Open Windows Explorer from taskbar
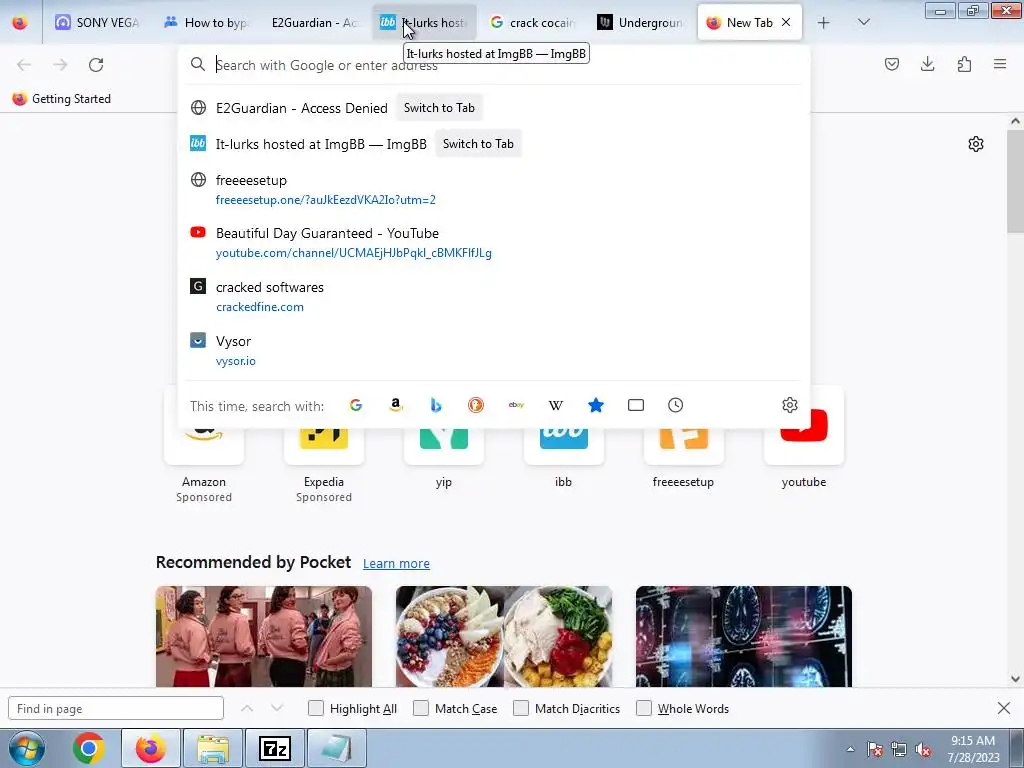This screenshot has height=768, width=1024. tap(213, 748)
